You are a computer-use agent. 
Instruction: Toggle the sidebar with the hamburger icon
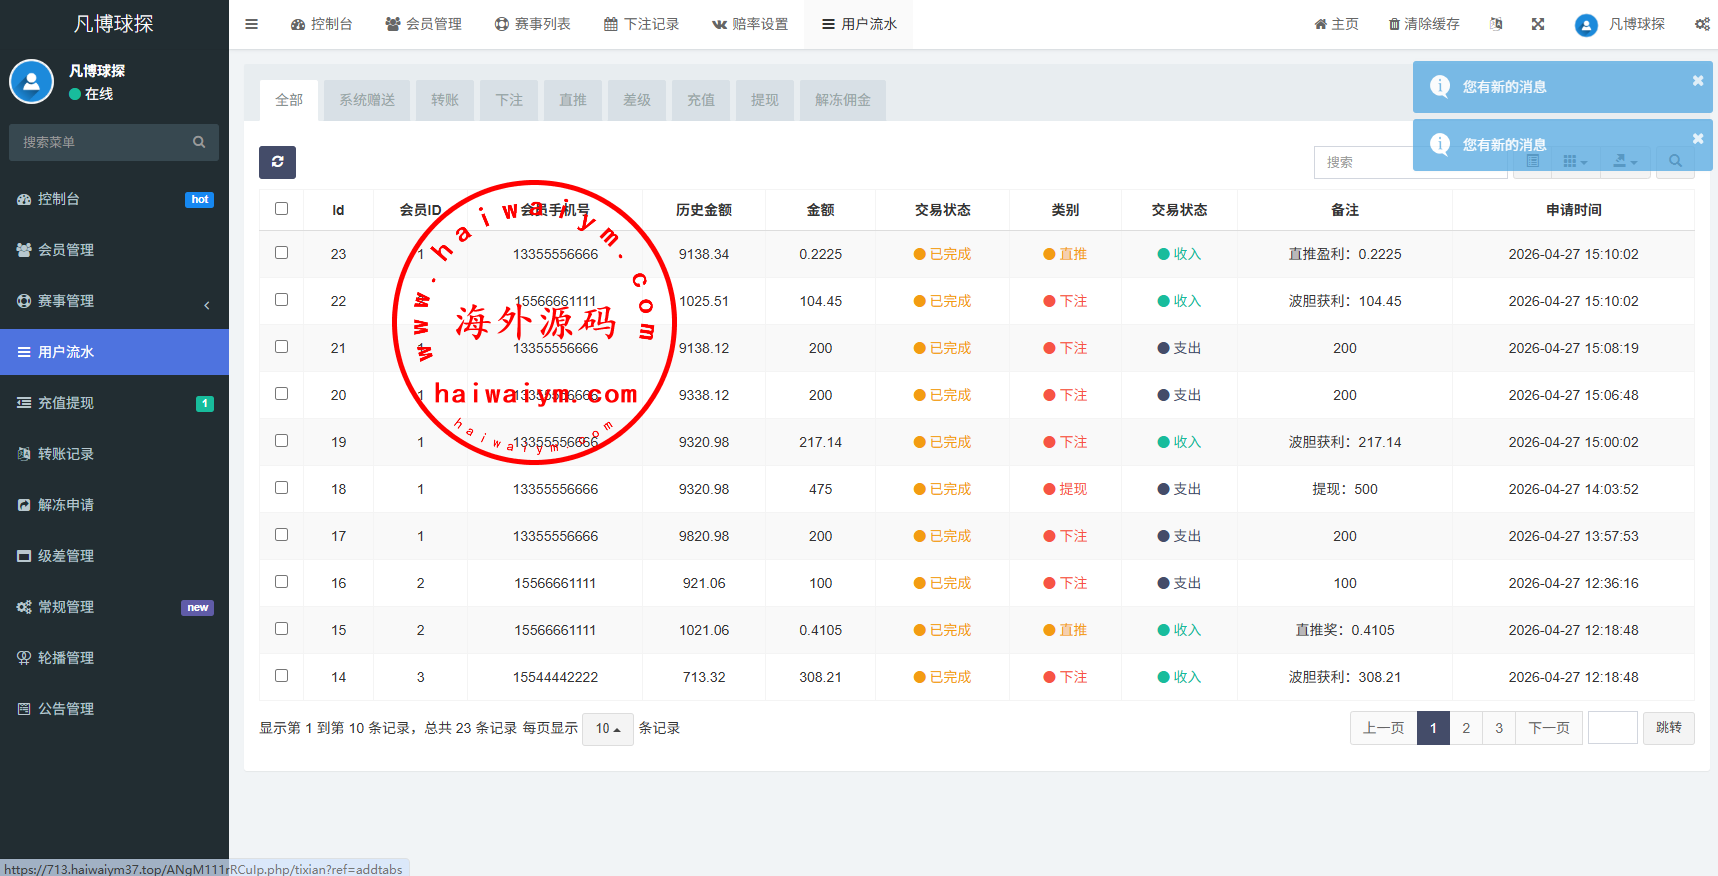[251, 24]
